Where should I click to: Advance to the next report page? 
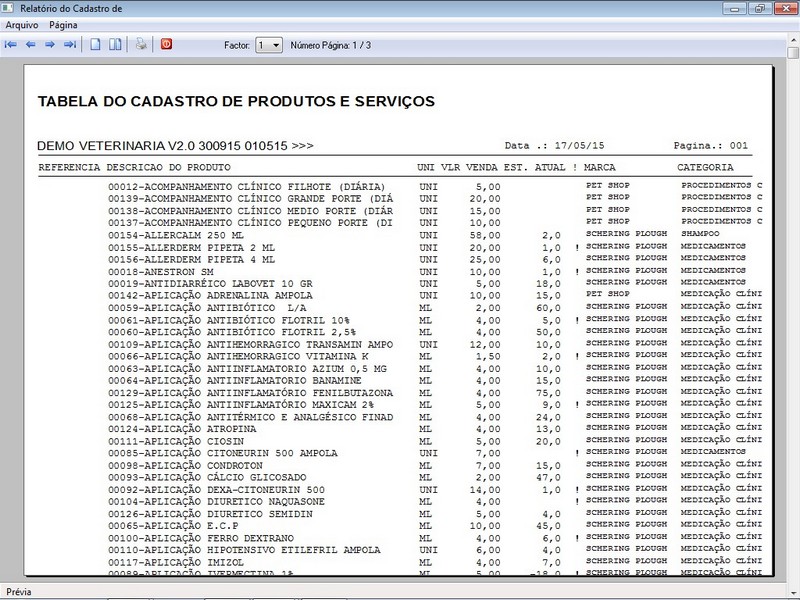pos(50,45)
